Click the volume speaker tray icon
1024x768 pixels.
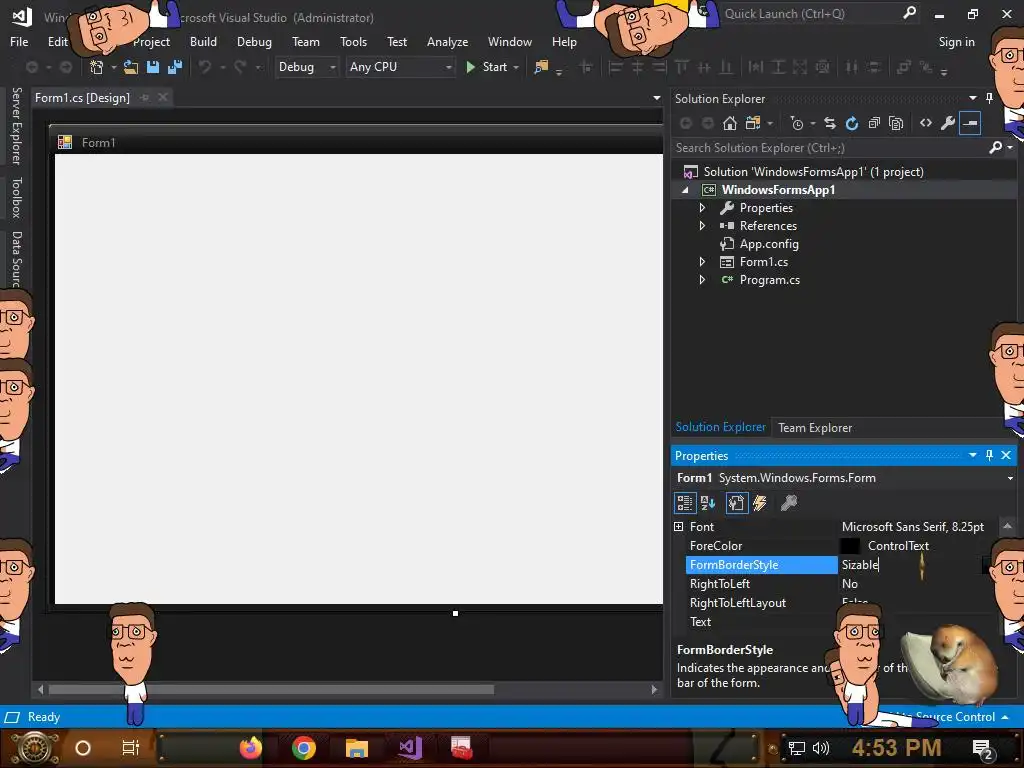[x=820, y=748]
